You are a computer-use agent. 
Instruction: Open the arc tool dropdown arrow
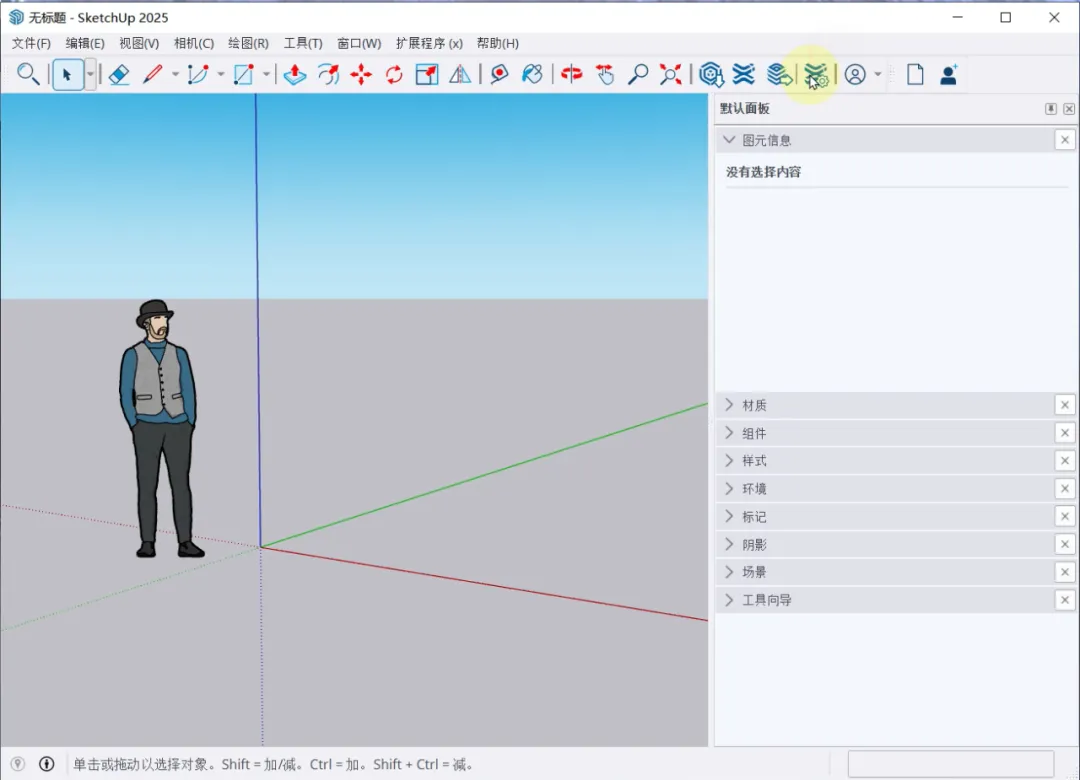click(219, 74)
